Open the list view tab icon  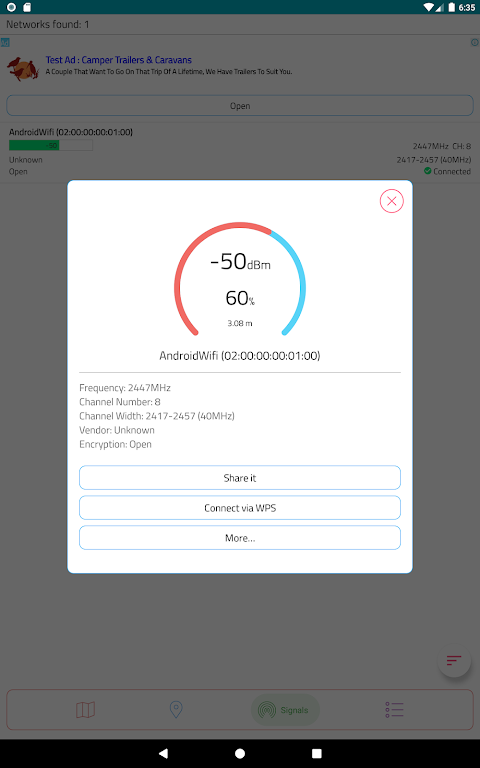click(x=394, y=709)
